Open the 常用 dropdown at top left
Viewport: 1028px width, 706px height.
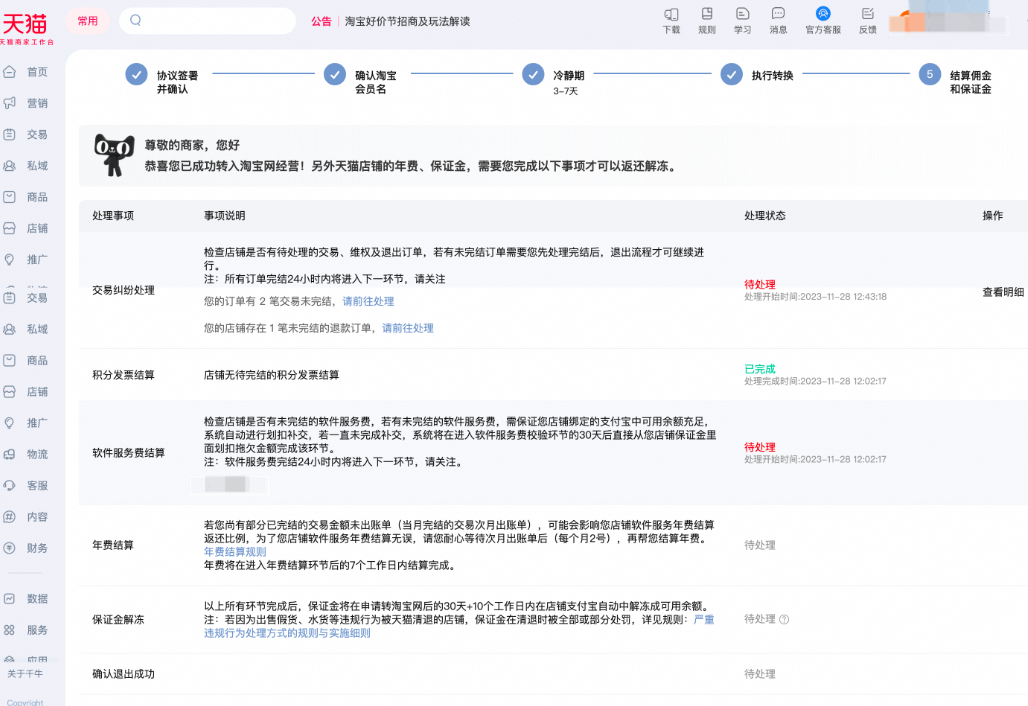88,20
